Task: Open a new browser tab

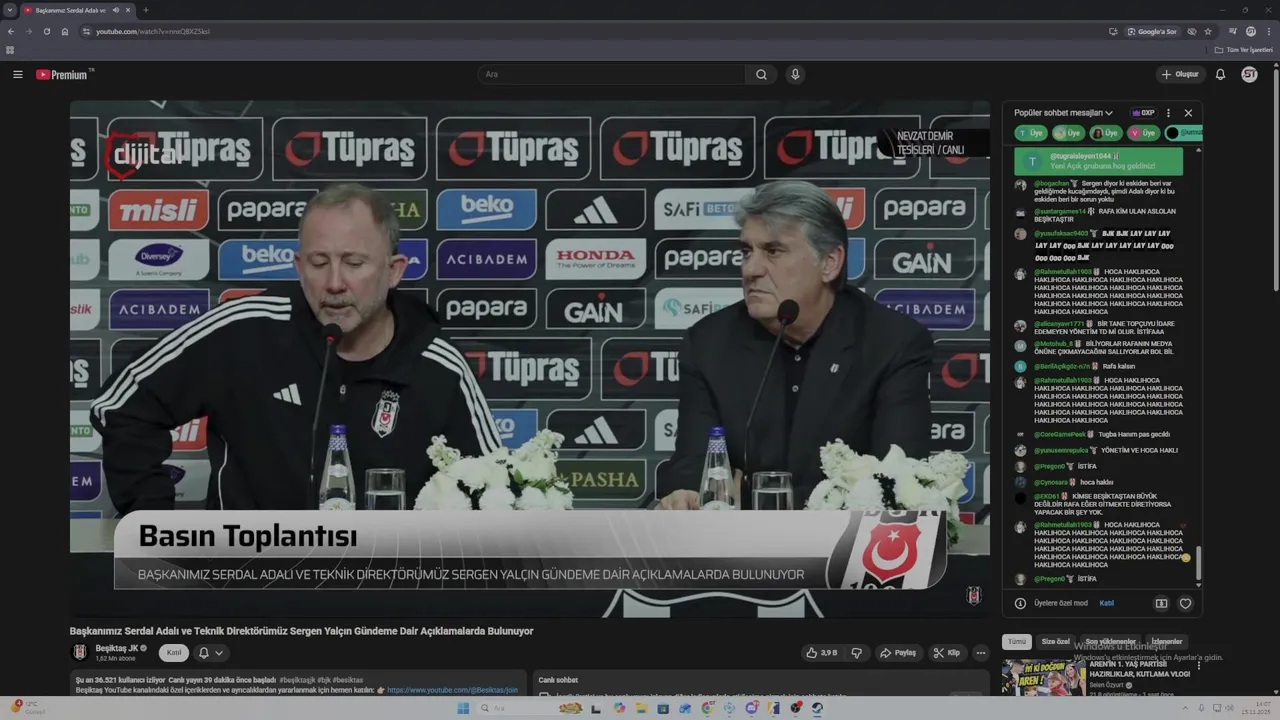Action: point(146,10)
